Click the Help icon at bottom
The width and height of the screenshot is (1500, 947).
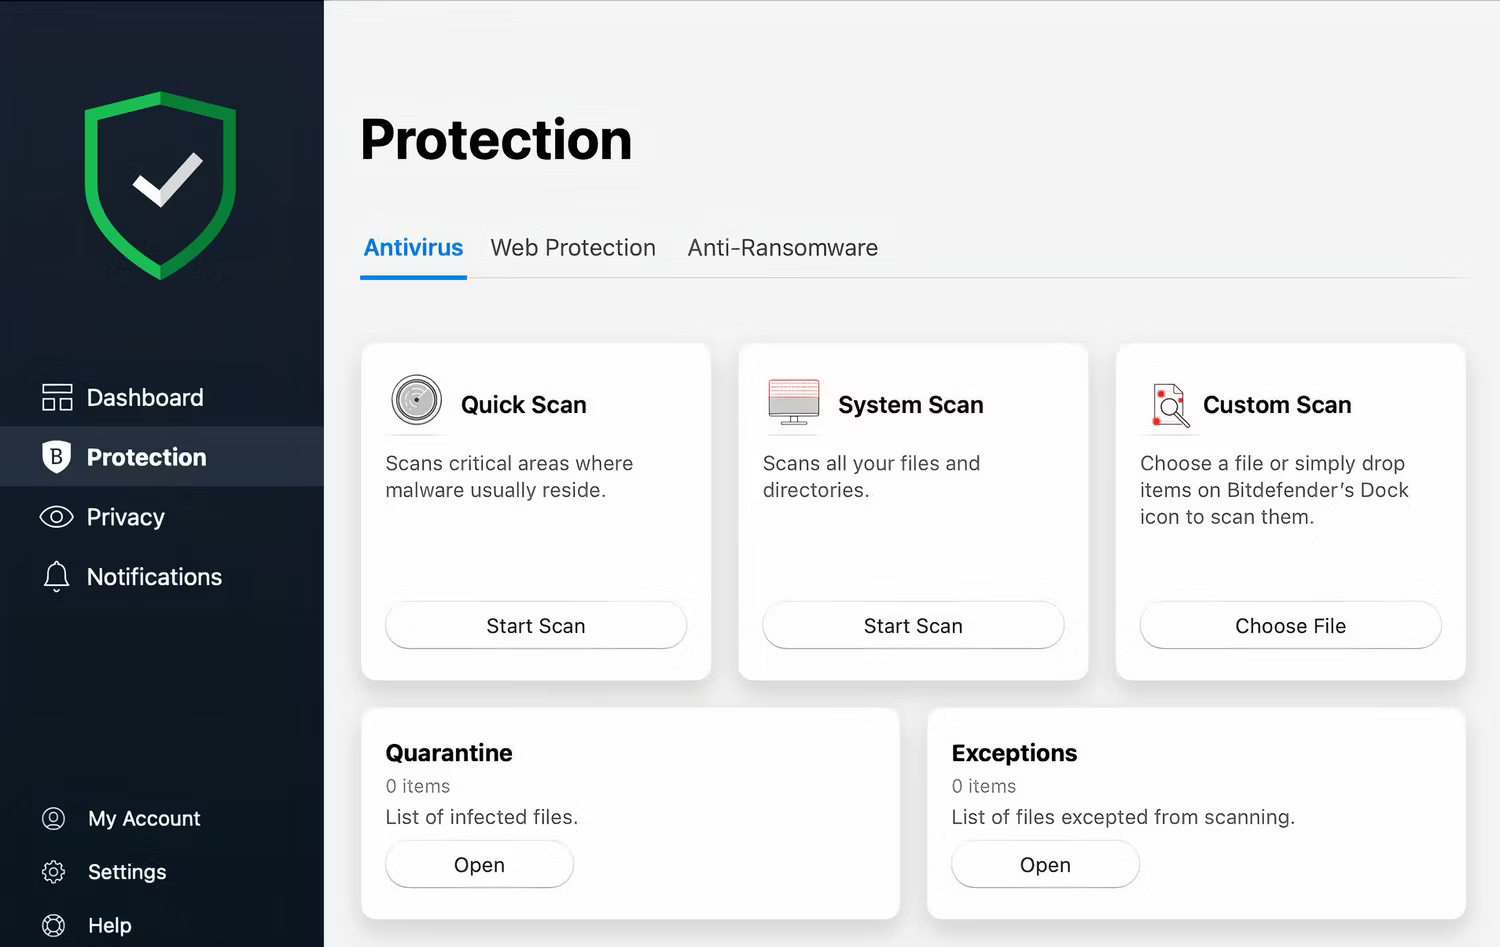(x=55, y=925)
